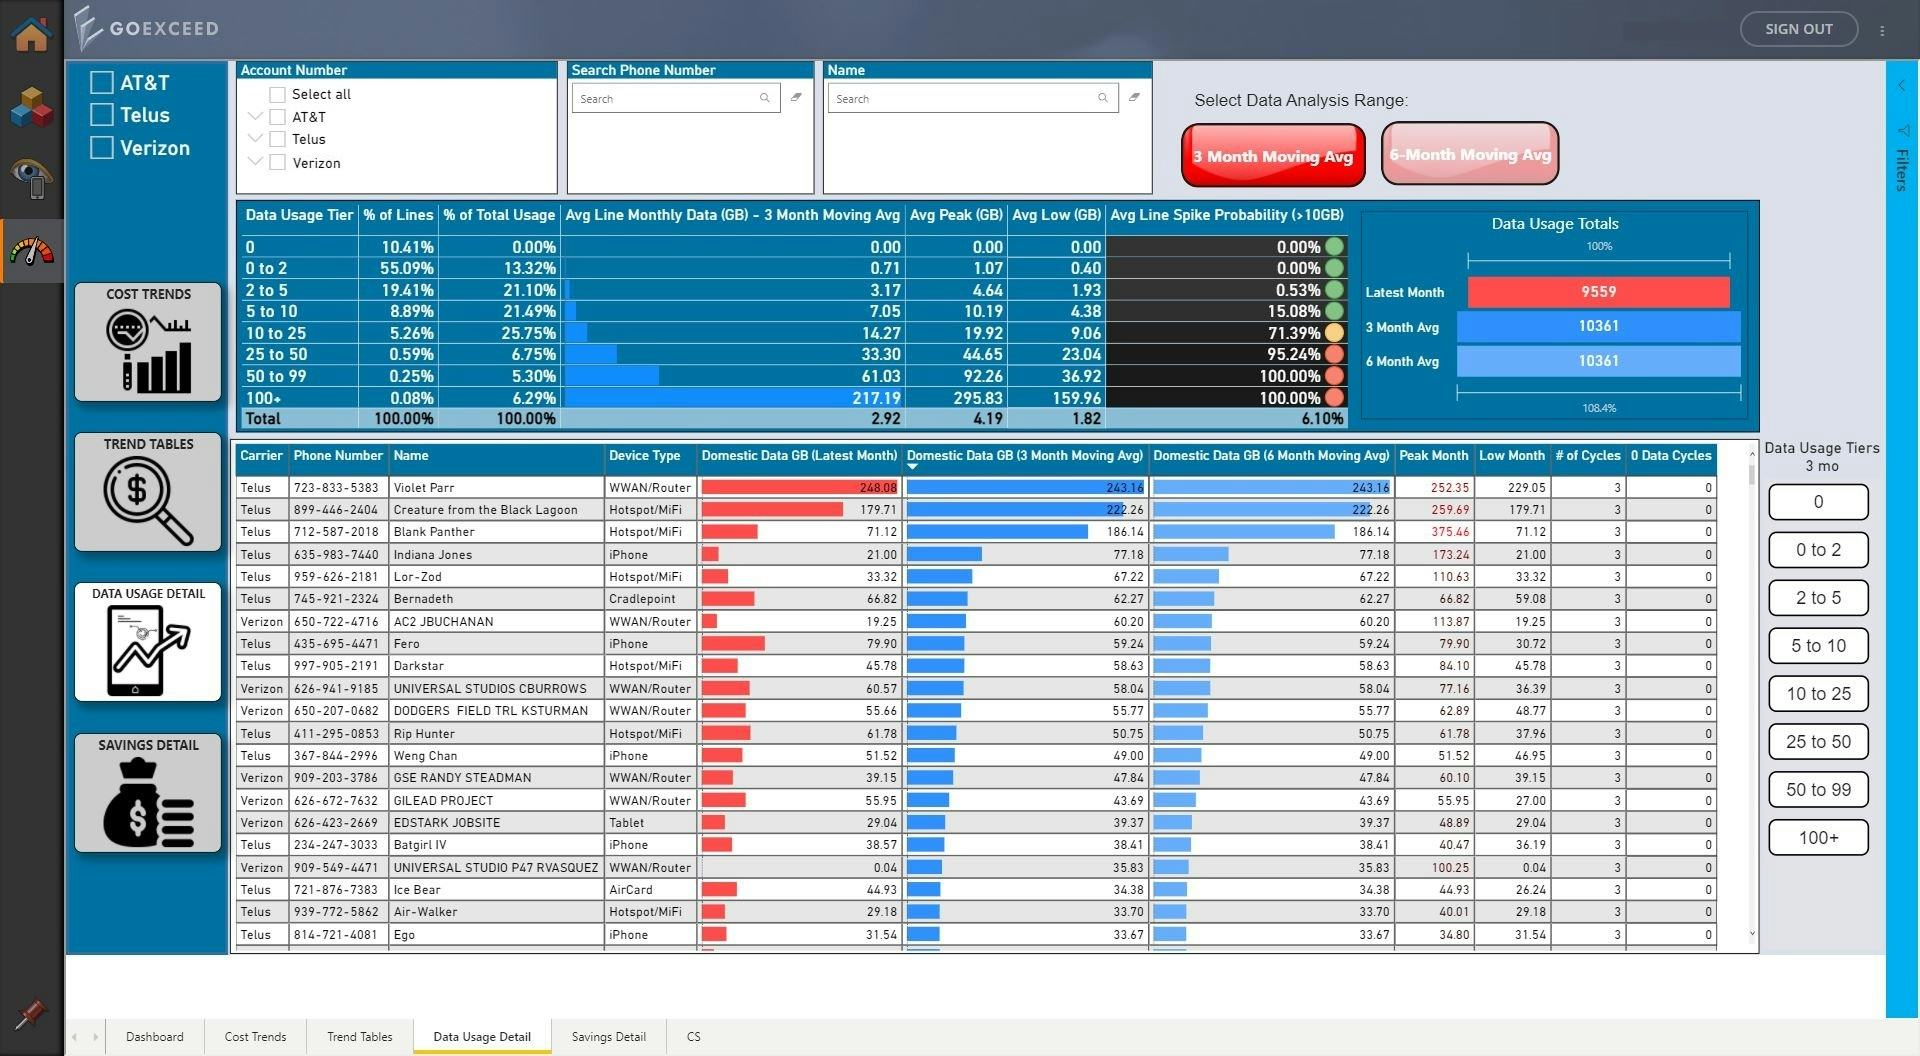
Task: Check Select all in the Account Number list
Action: (277, 94)
